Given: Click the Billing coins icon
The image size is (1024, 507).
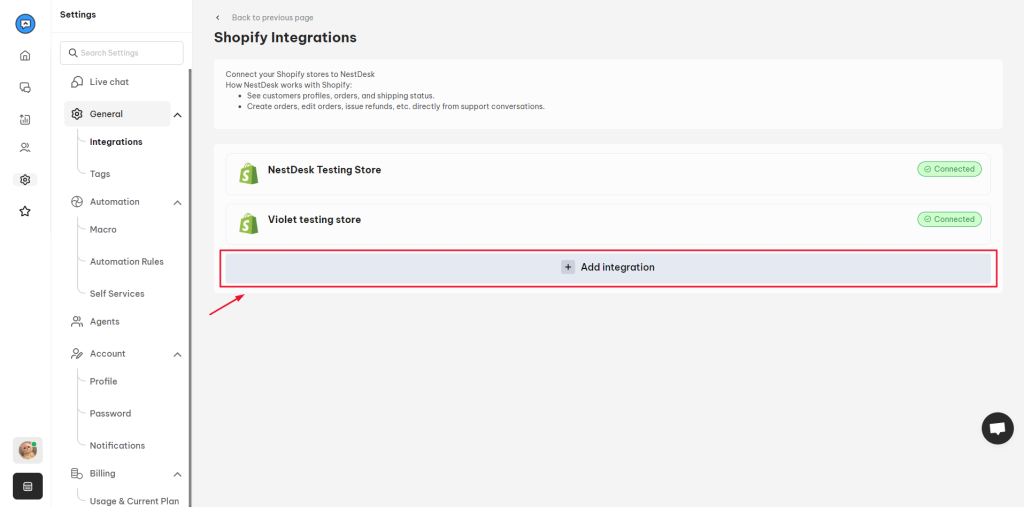Looking at the screenshot, I should 77,473.
